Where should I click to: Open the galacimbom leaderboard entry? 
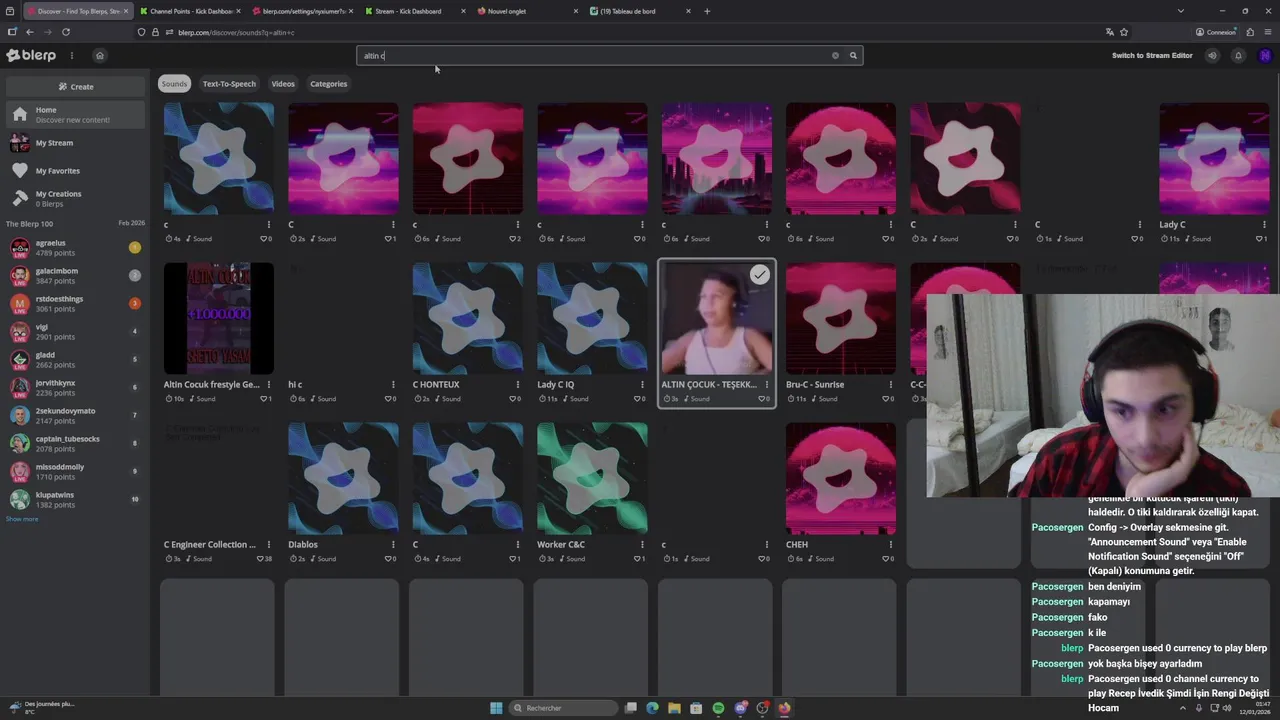76,275
